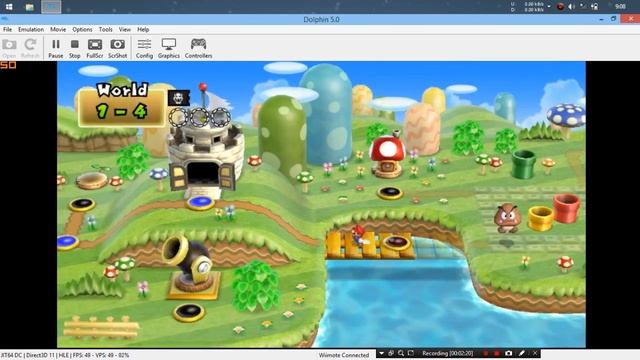Click the World 1-4 level sign
The image size is (640, 360).
122,105
